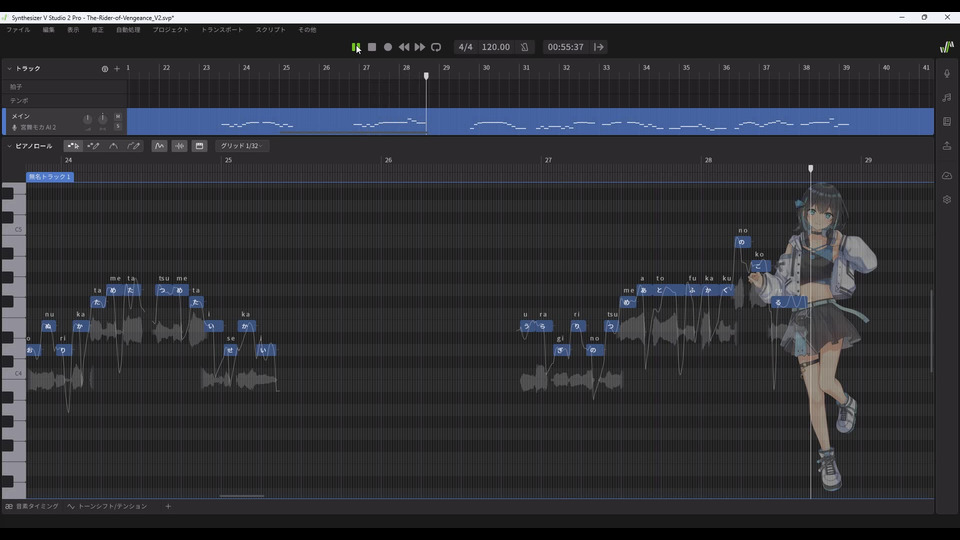Open the cloud panel in right sidebar

point(947,176)
